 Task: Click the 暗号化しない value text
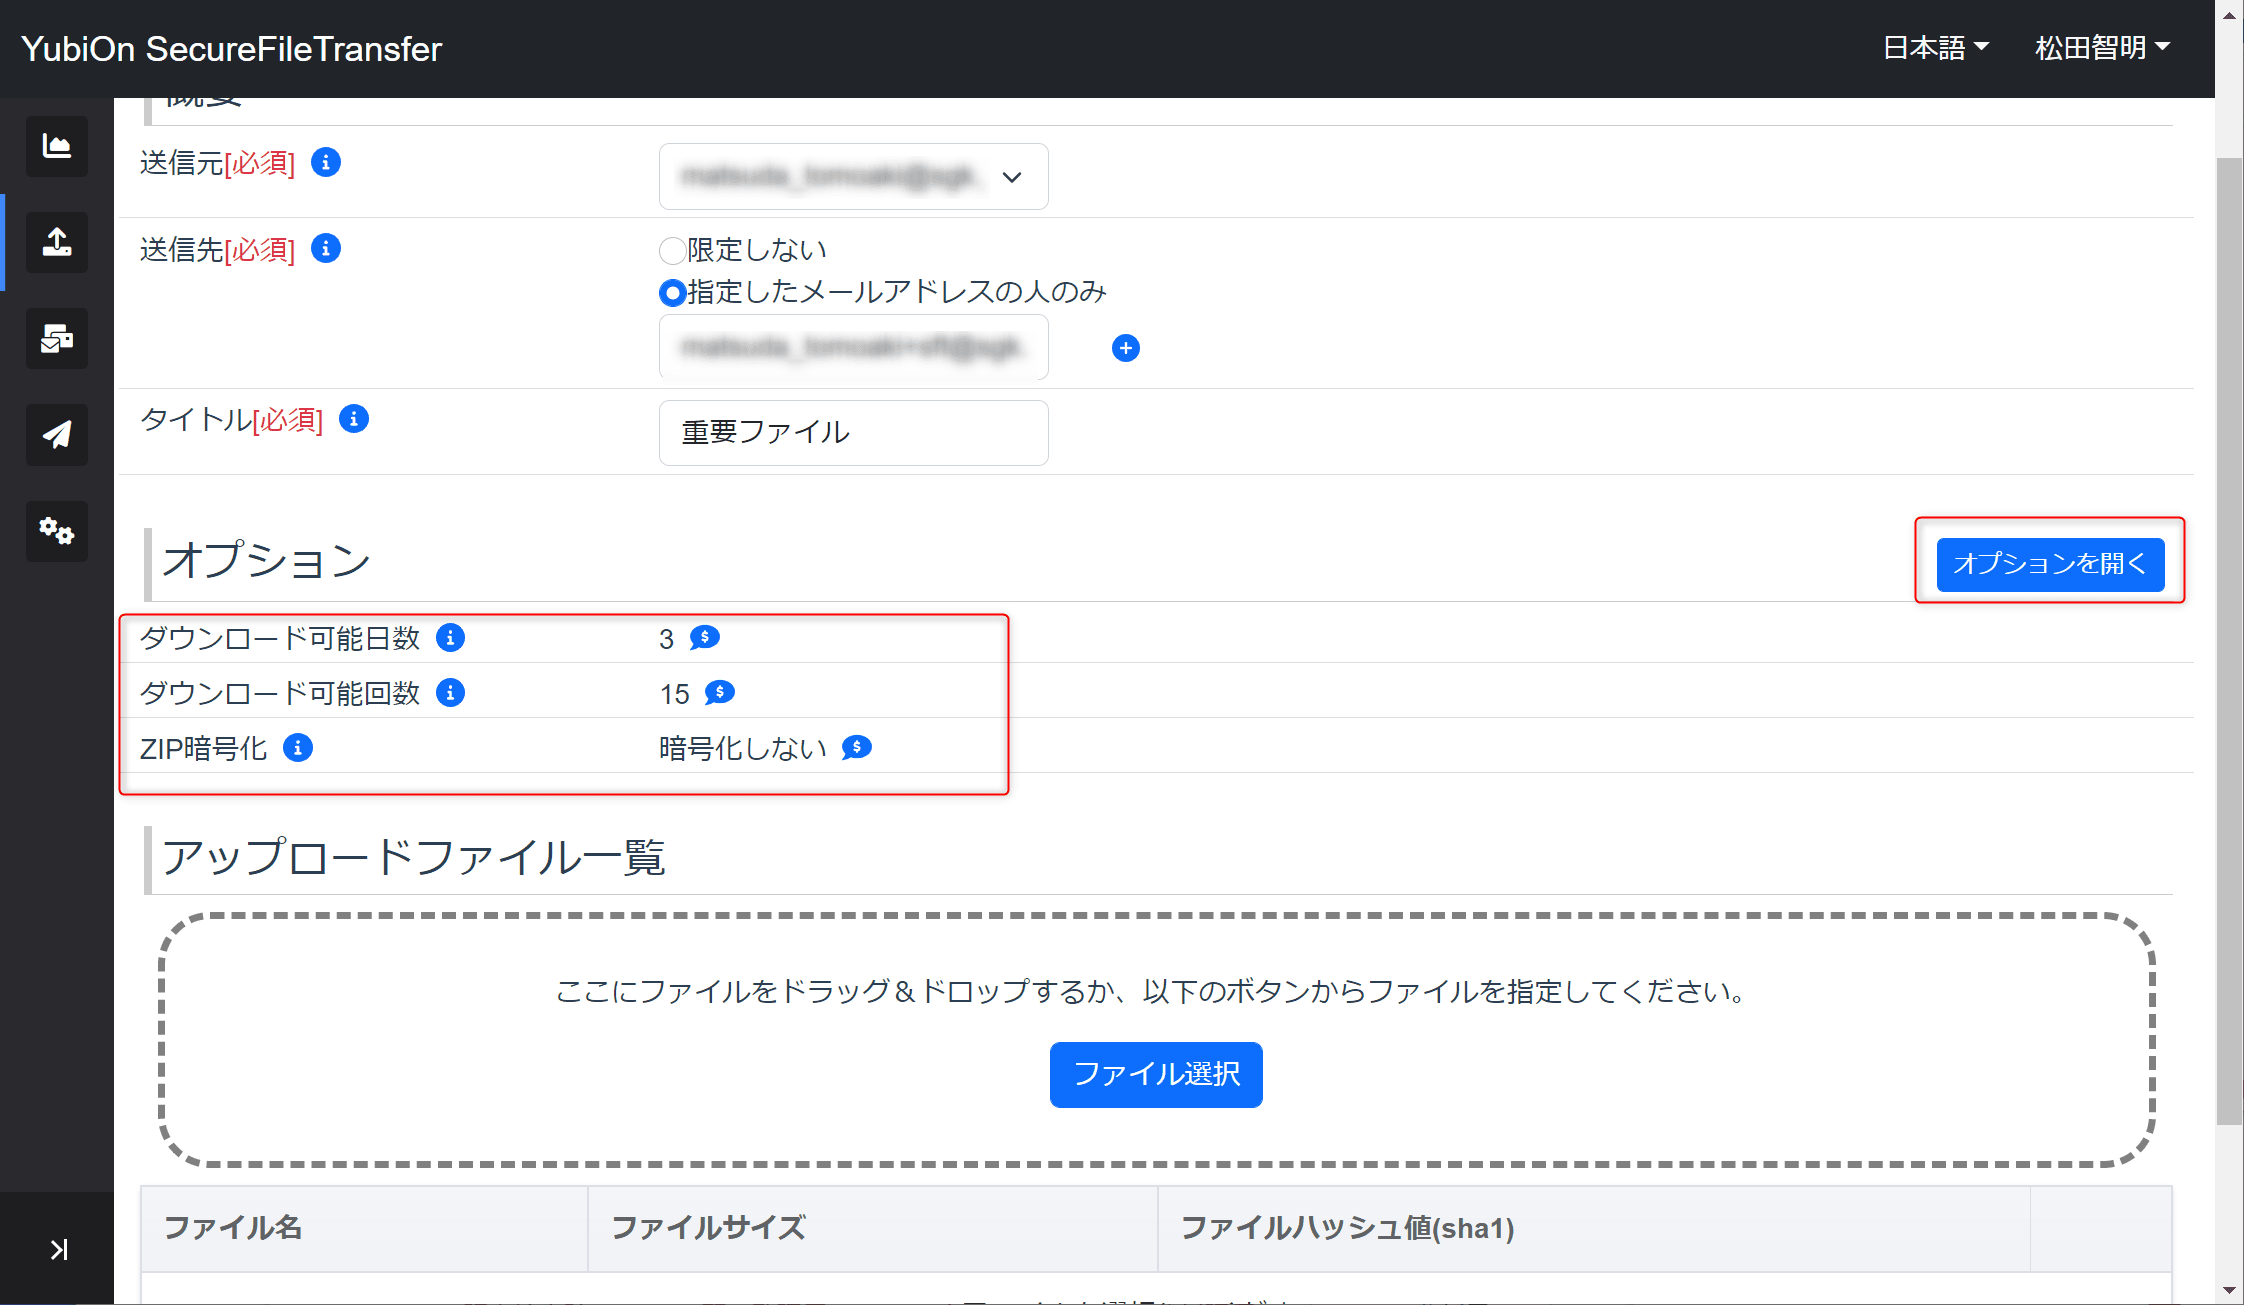click(x=743, y=748)
